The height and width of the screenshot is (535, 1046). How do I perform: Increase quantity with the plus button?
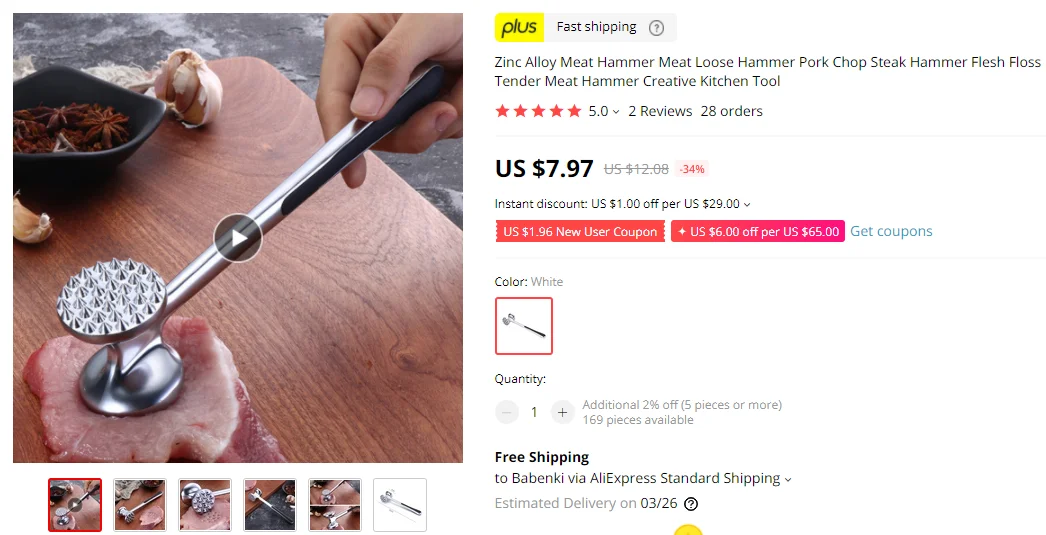(562, 412)
